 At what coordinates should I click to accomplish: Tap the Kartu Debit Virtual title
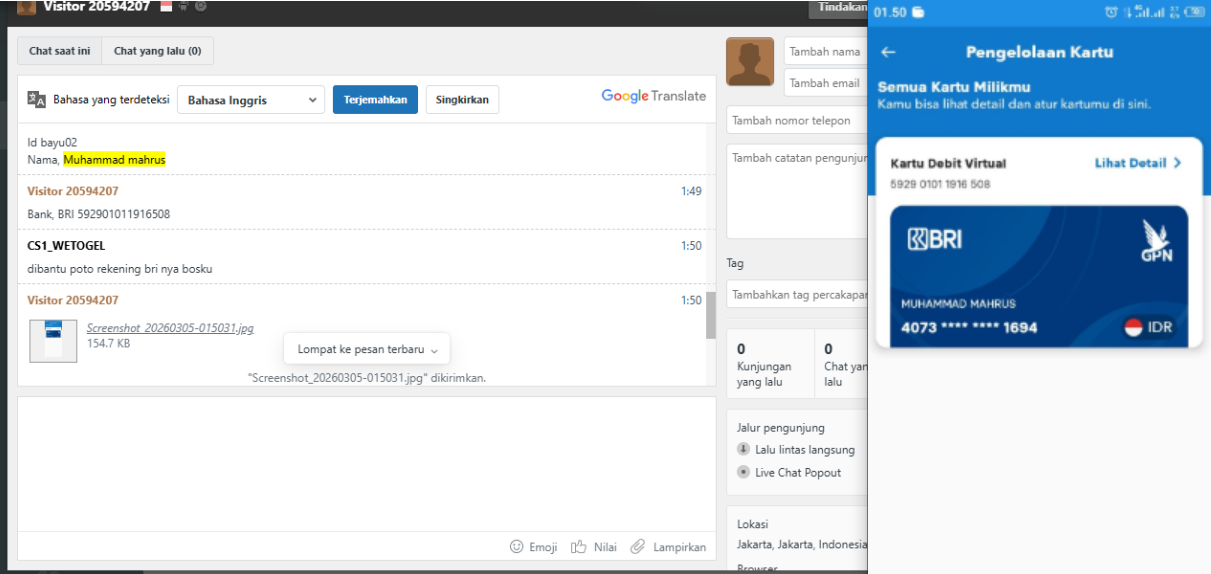[x=948, y=163]
